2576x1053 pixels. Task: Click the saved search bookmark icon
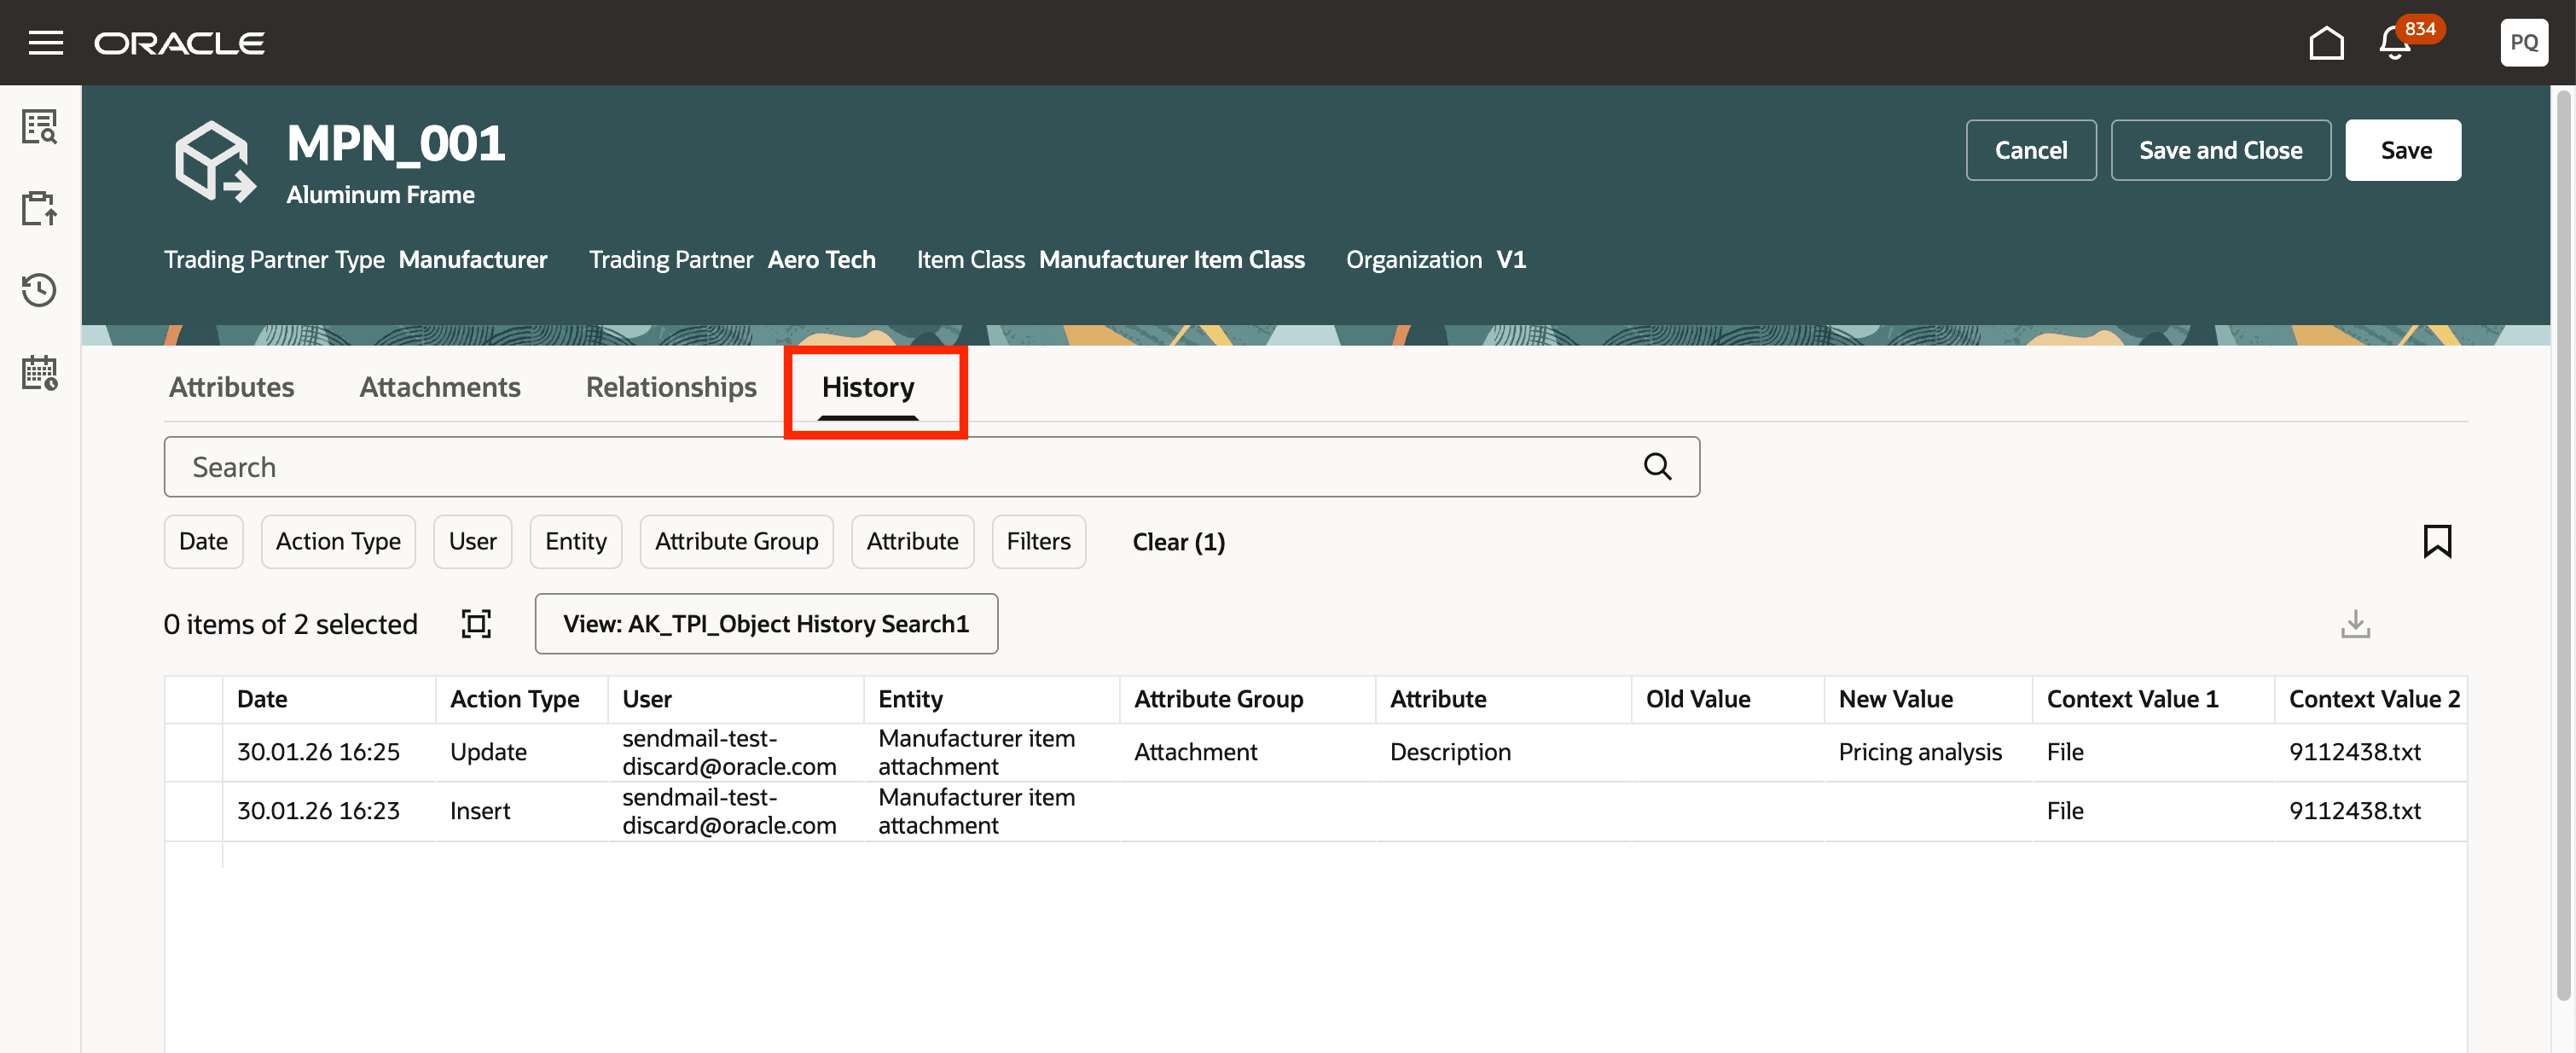2437,541
